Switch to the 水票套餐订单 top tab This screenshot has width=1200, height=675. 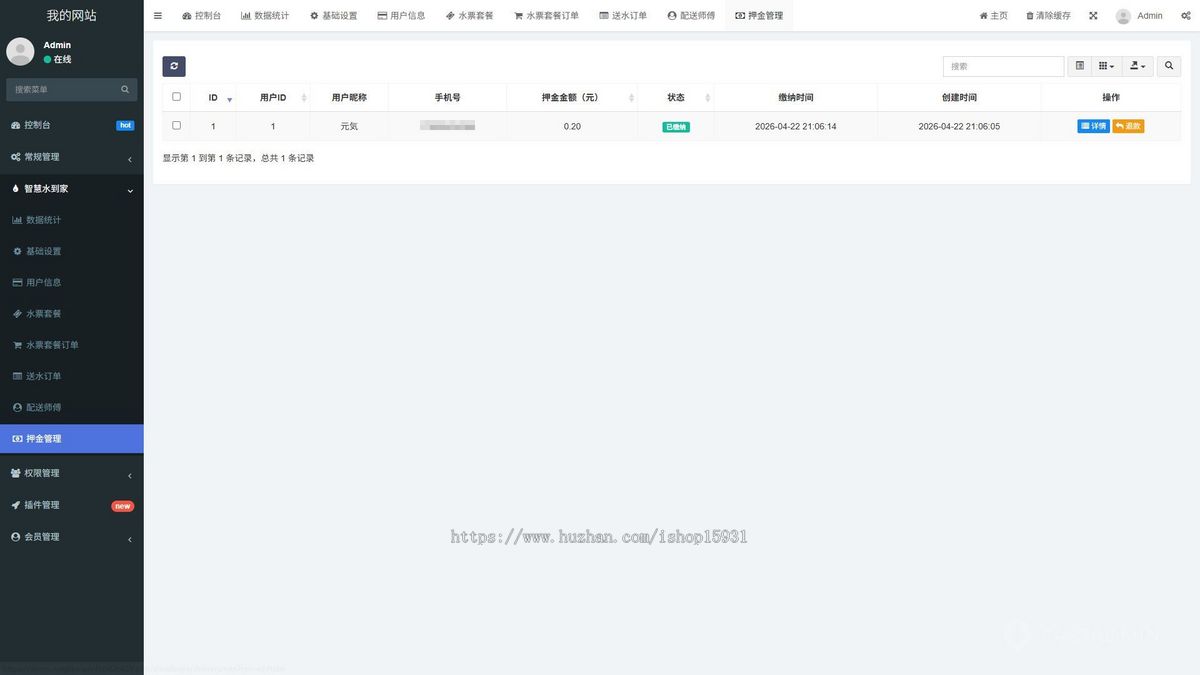(x=547, y=16)
